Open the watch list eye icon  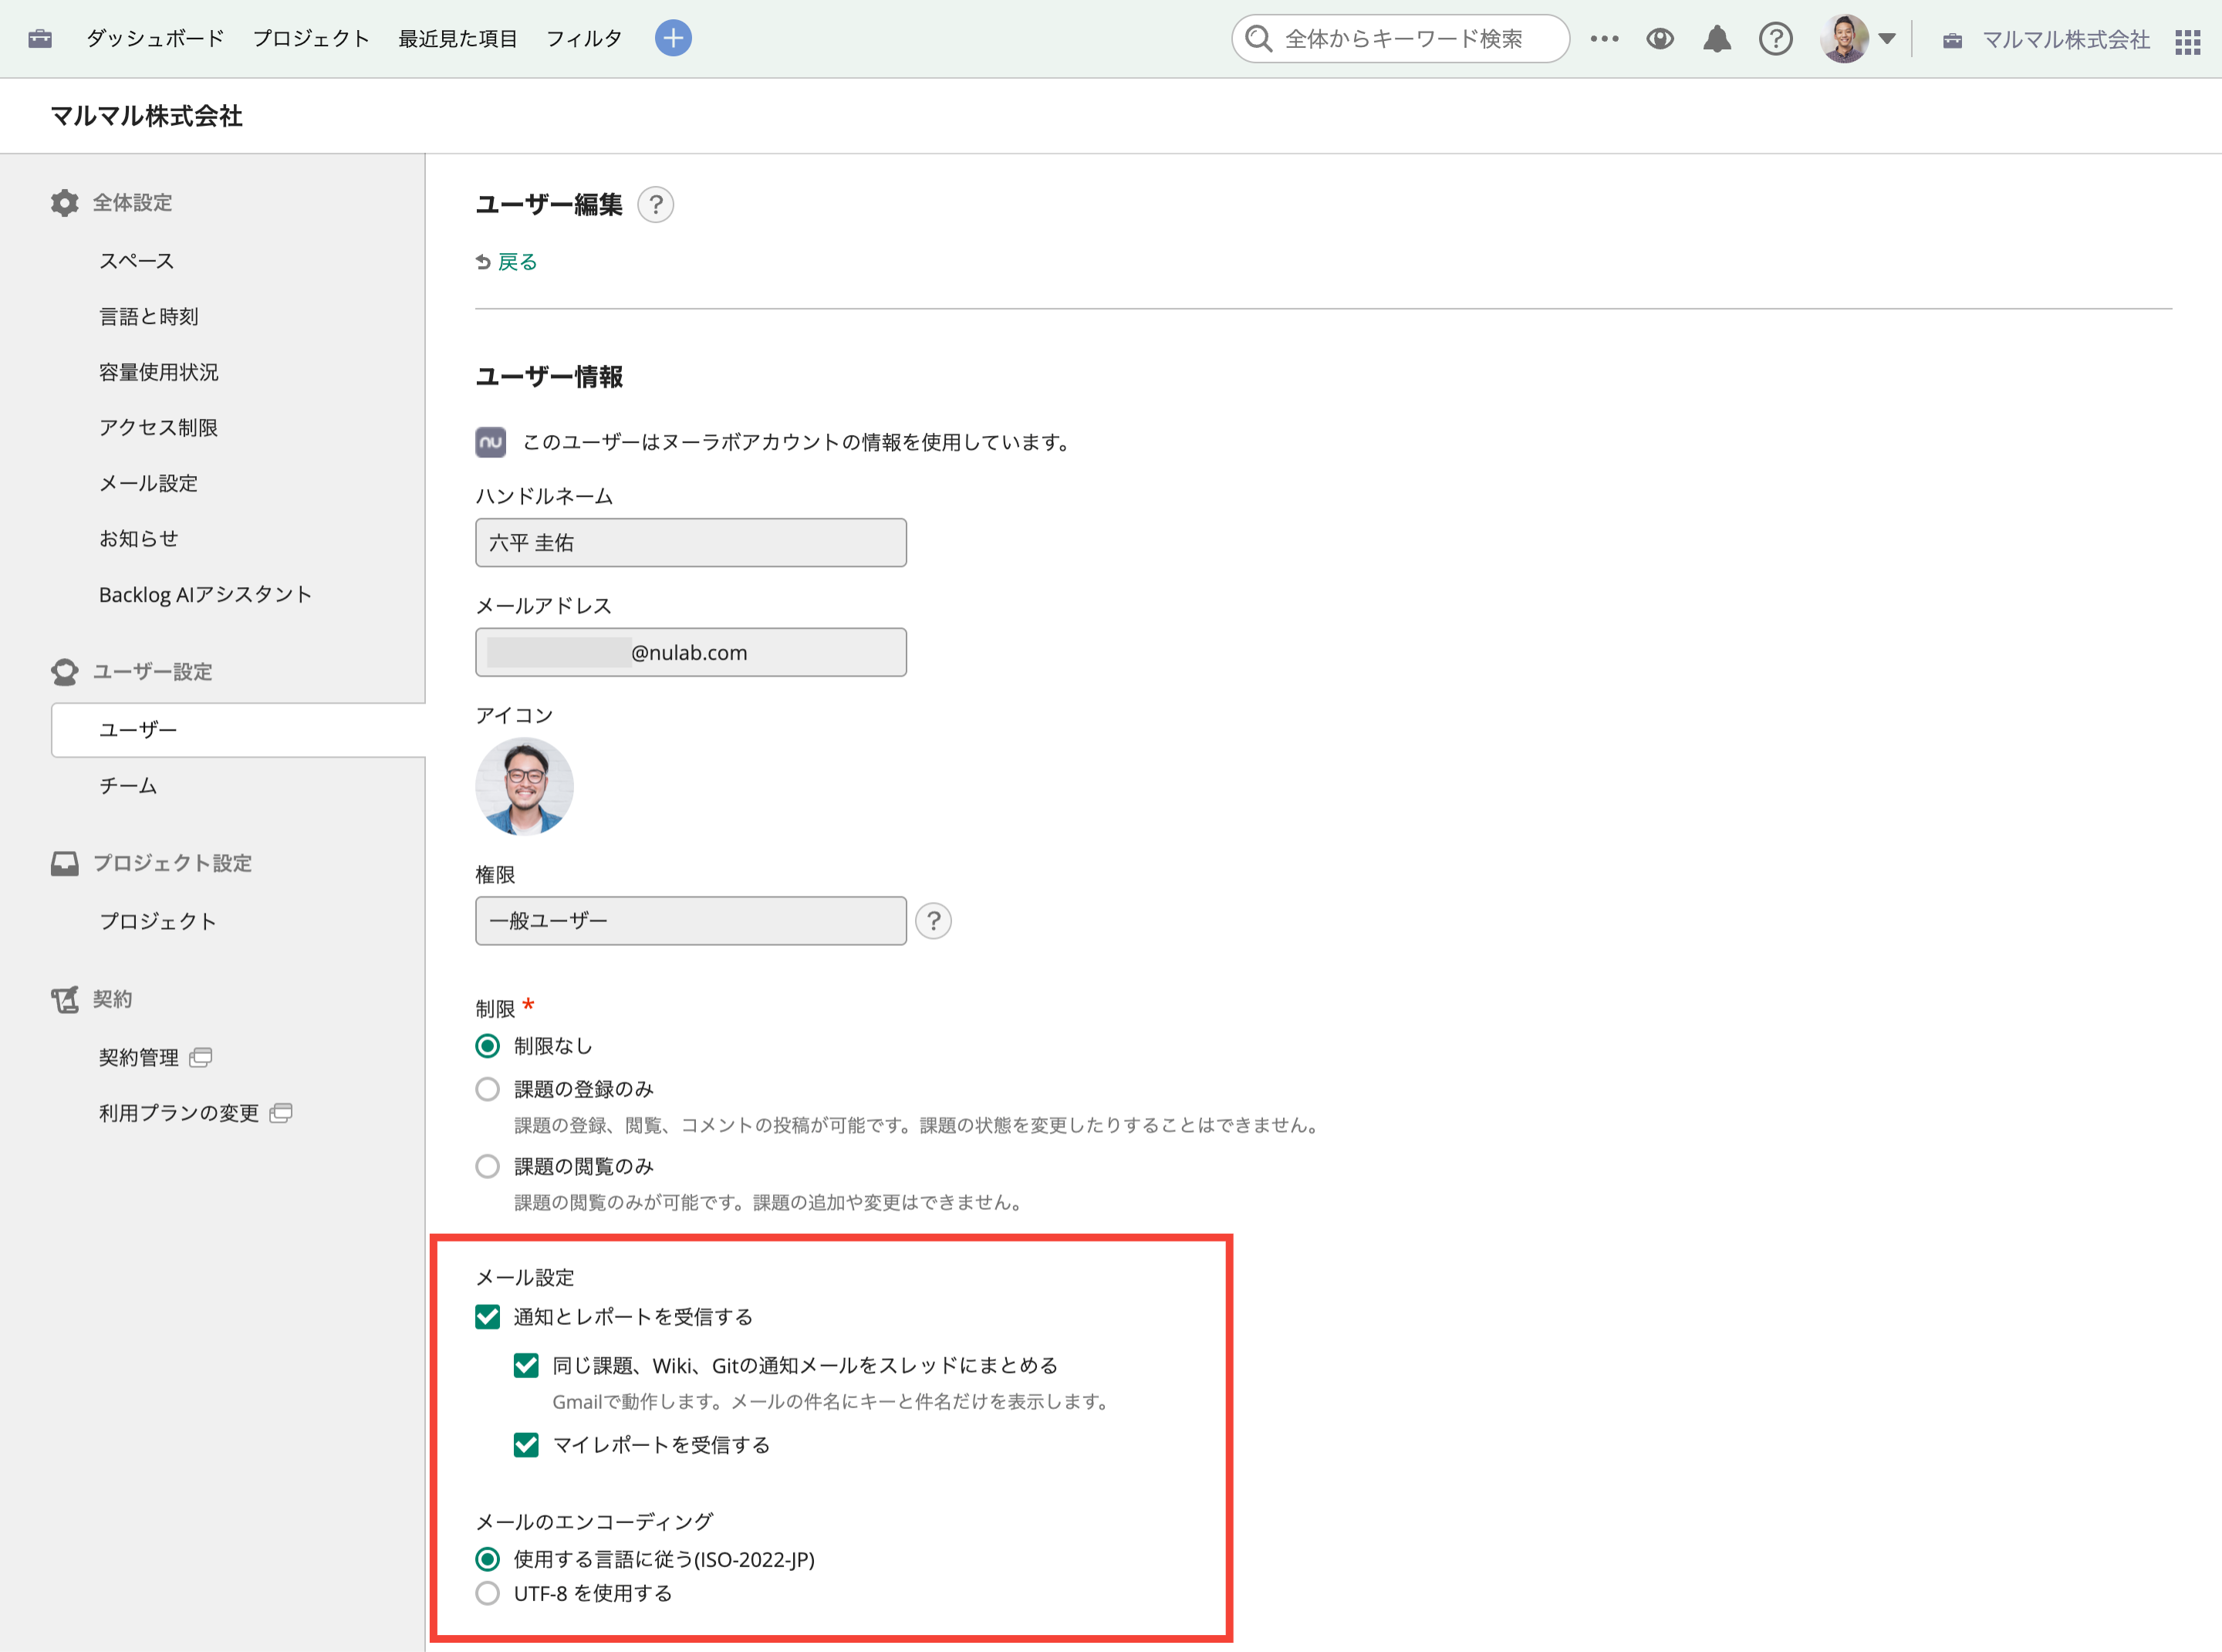1660,39
